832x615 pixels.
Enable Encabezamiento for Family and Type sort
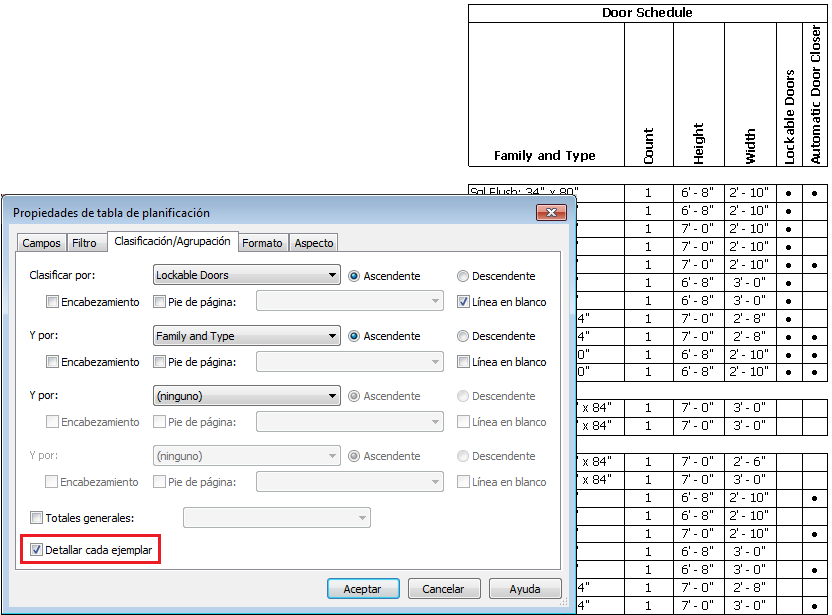click(x=52, y=362)
